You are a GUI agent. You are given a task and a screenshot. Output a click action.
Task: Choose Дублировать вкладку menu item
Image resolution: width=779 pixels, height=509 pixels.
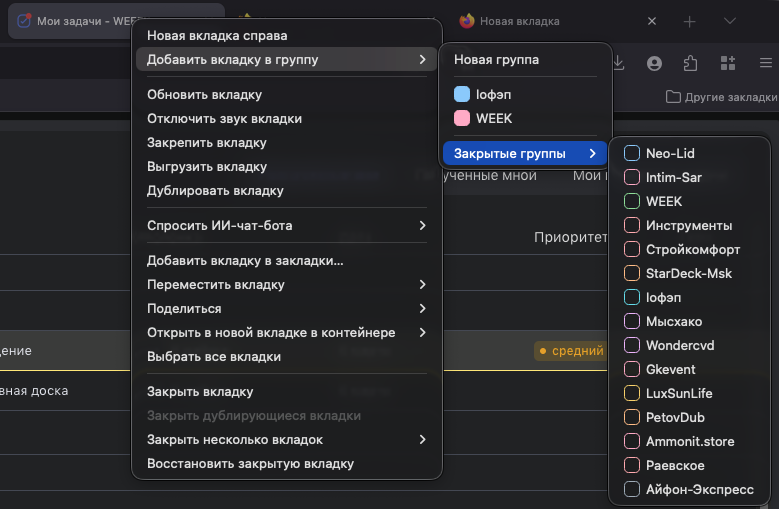215,190
